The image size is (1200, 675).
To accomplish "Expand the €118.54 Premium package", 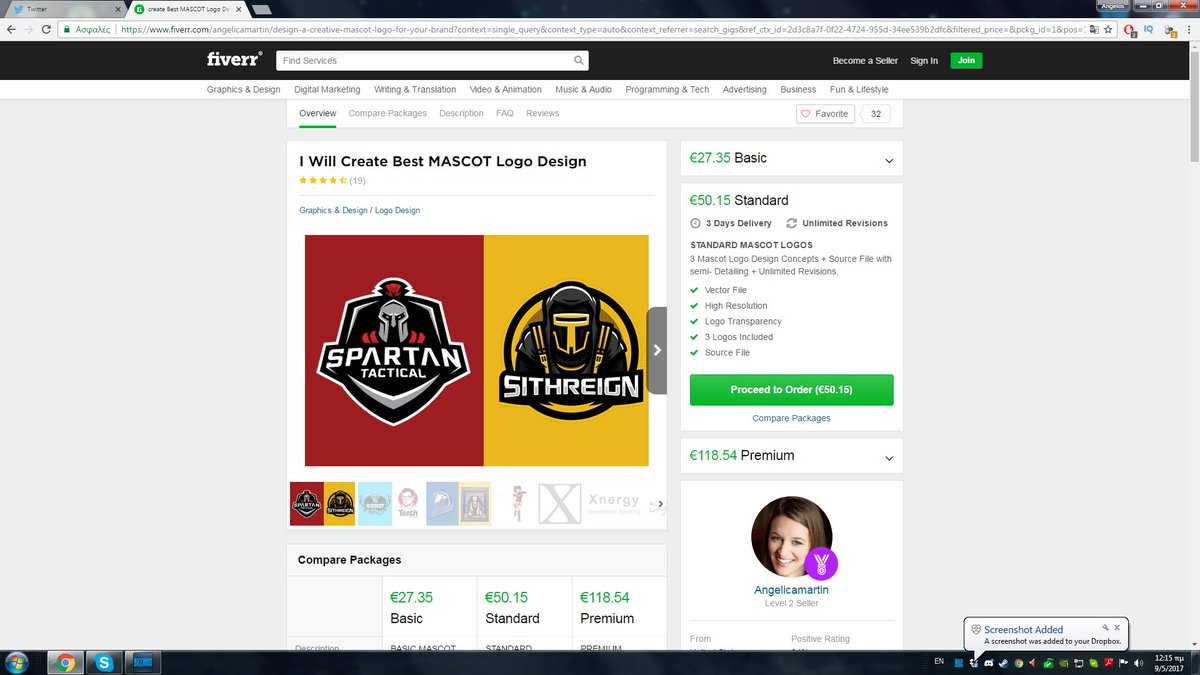I will 791,455.
